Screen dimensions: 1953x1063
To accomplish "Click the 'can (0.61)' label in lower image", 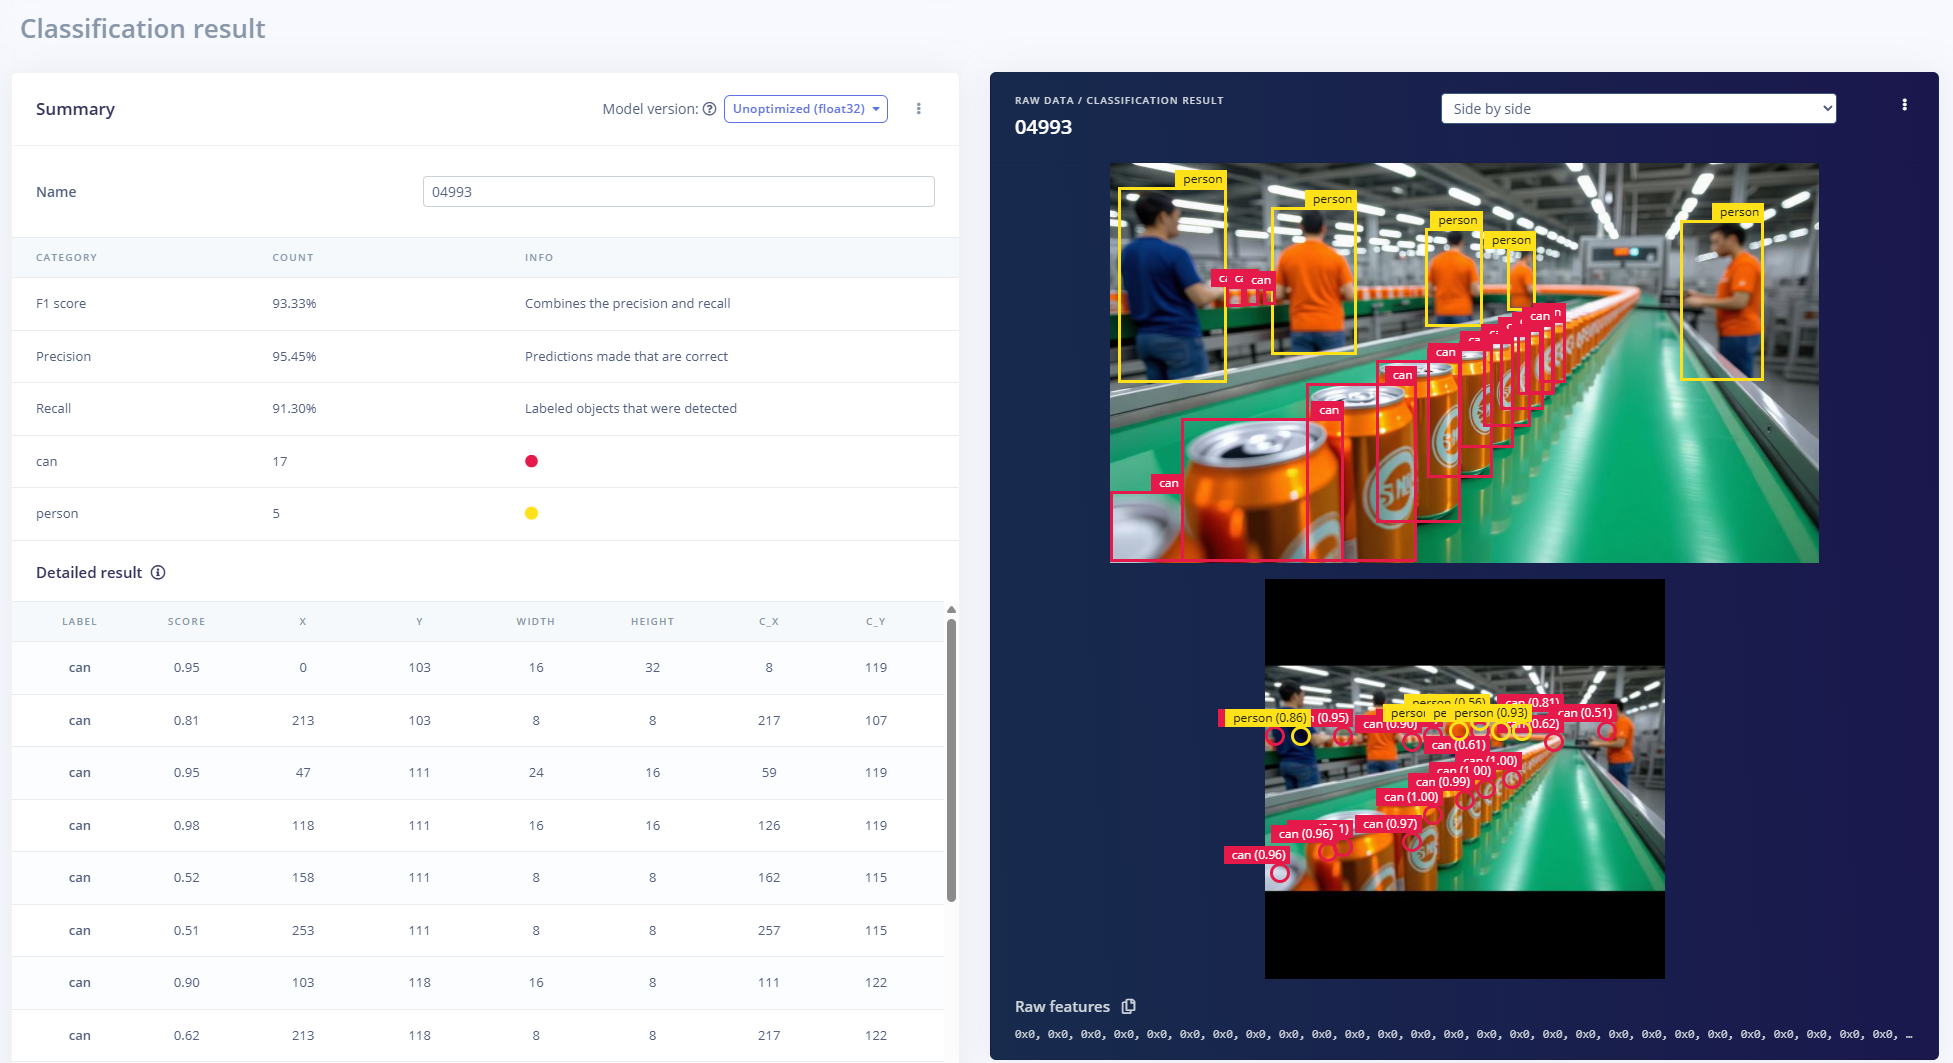I will [1458, 745].
